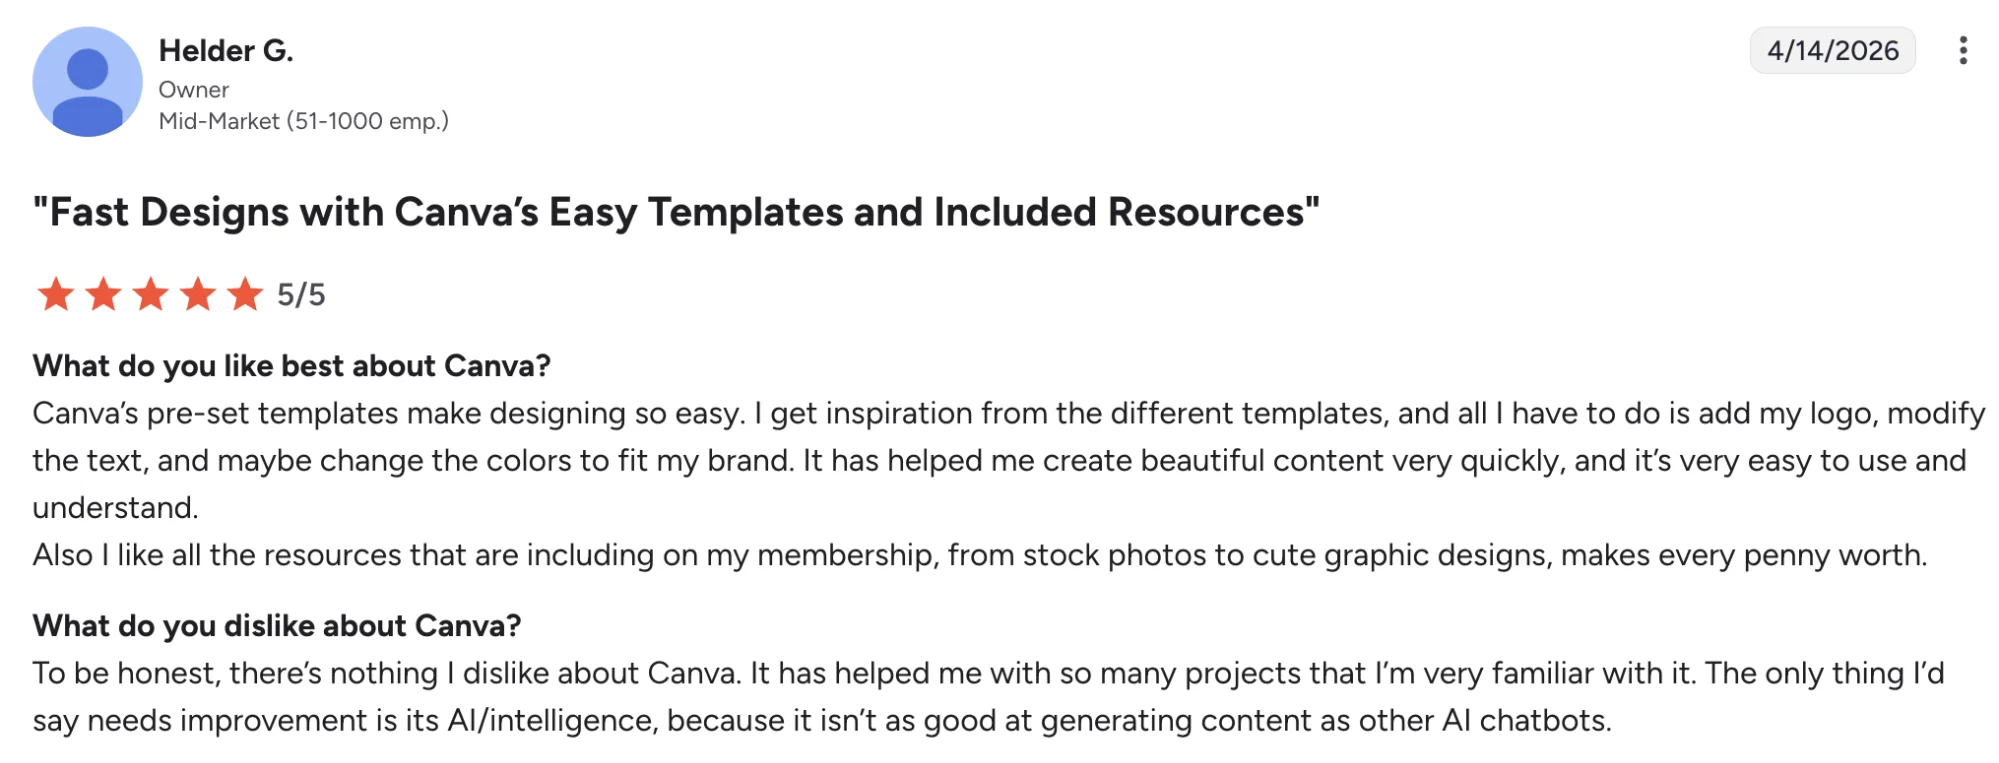Click the first red rating star
This screenshot has width=1999, height=763.
click(x=54, y=294)
